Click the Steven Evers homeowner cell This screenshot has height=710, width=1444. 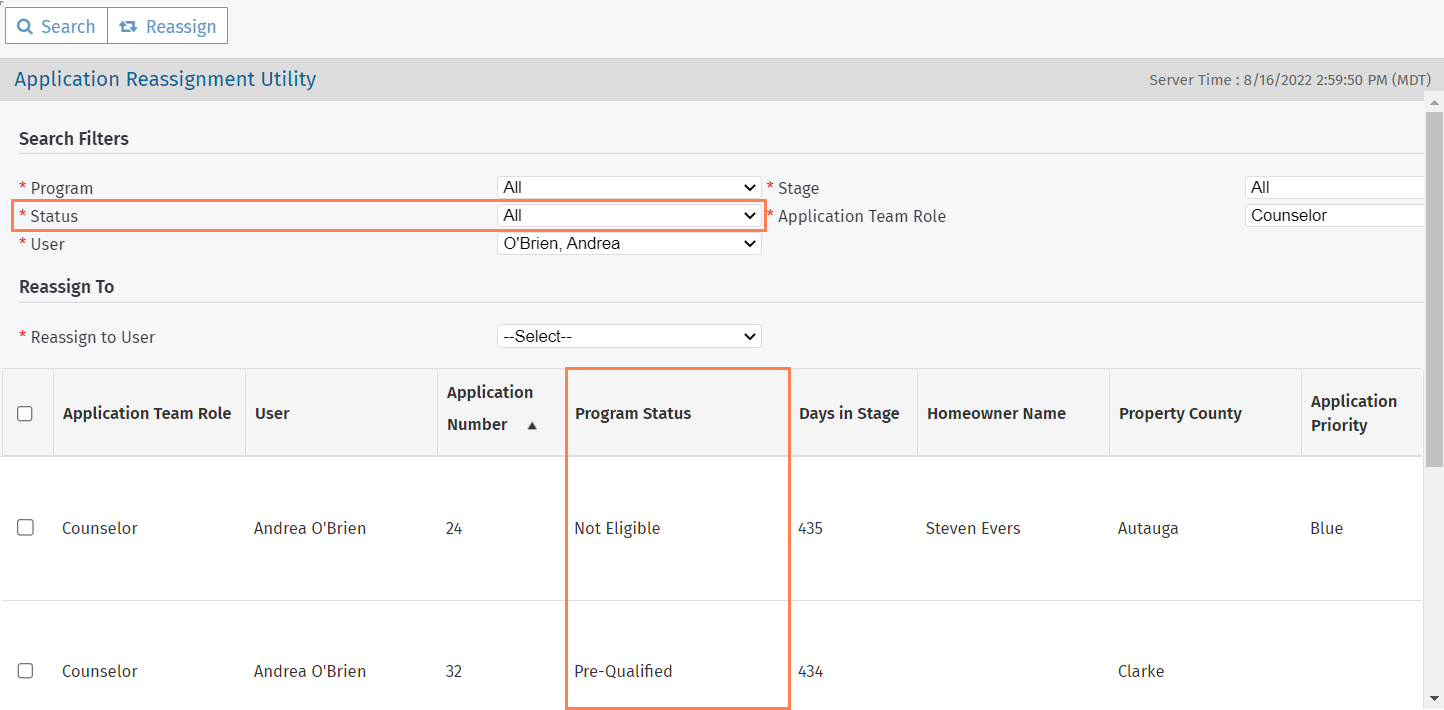pyautogui.click(x=973, y=528)
